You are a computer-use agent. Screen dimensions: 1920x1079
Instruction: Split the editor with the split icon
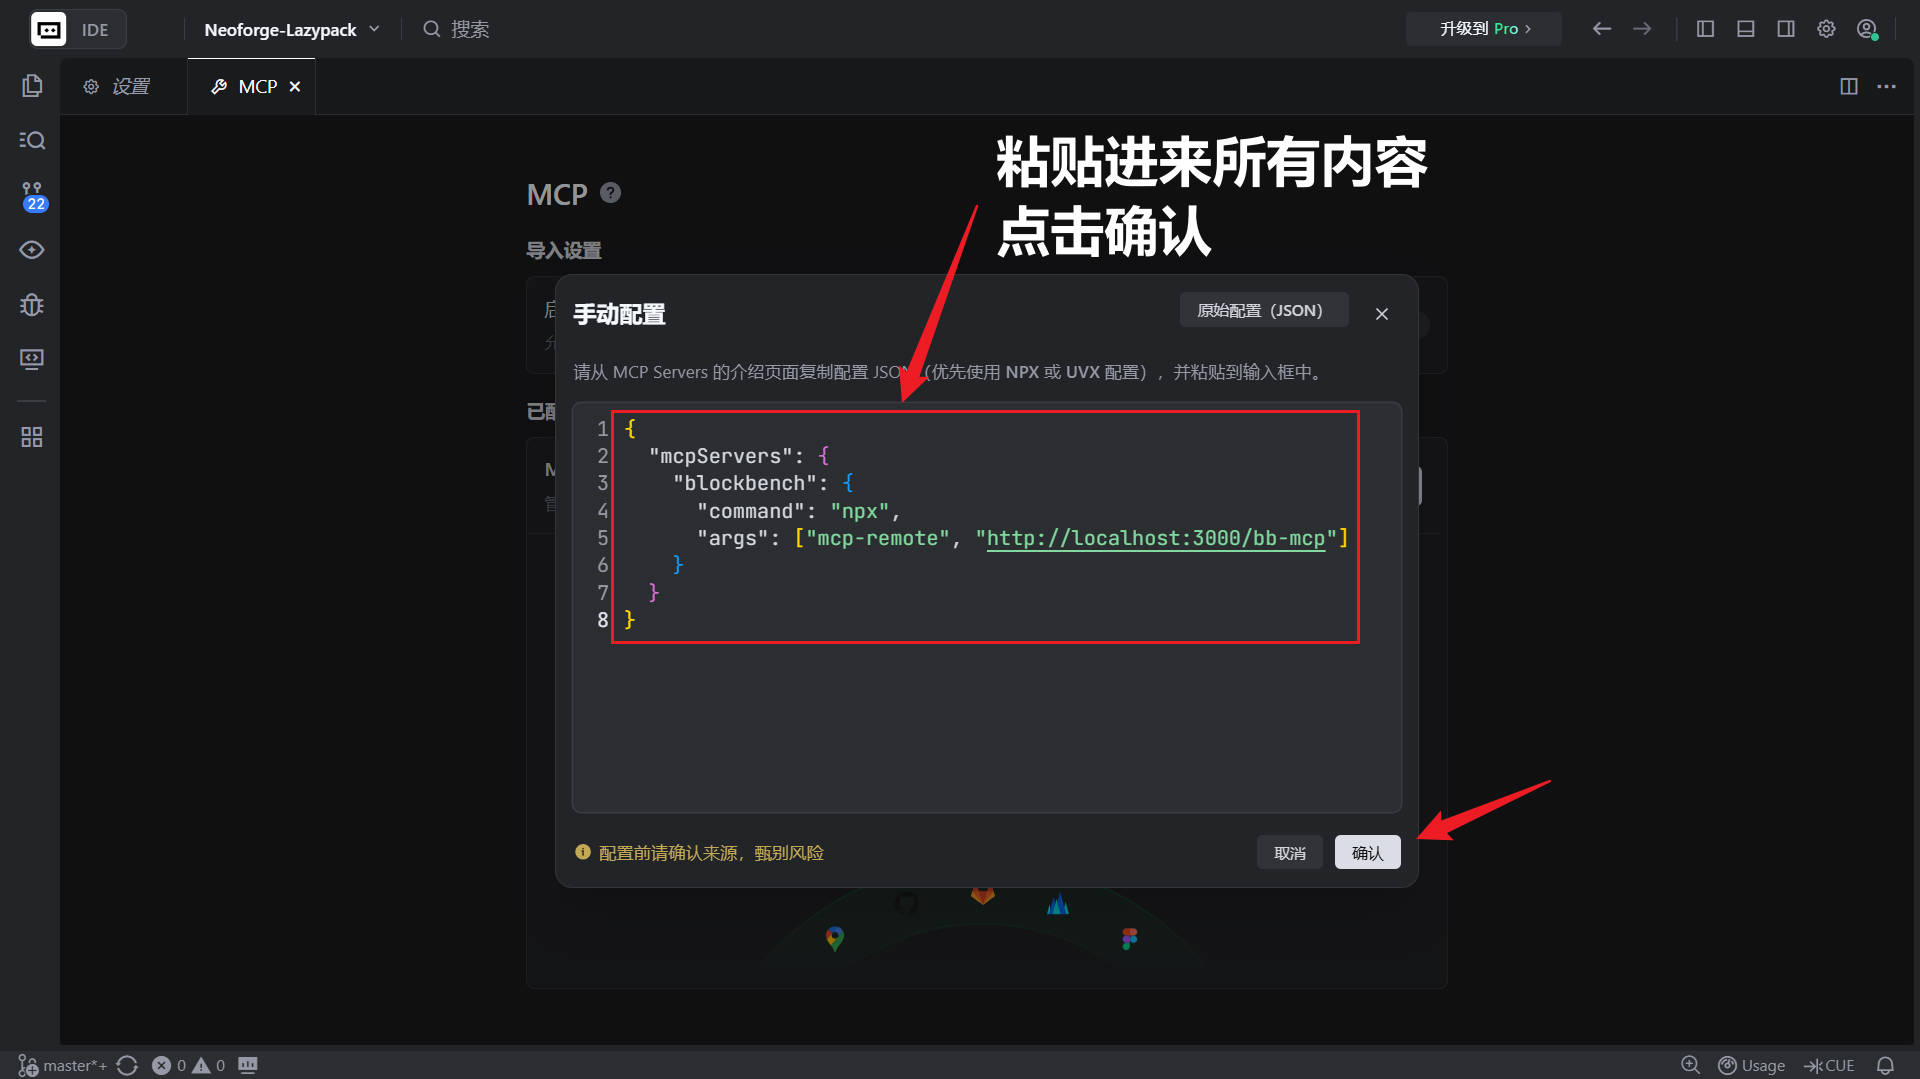click(1849, 86)
